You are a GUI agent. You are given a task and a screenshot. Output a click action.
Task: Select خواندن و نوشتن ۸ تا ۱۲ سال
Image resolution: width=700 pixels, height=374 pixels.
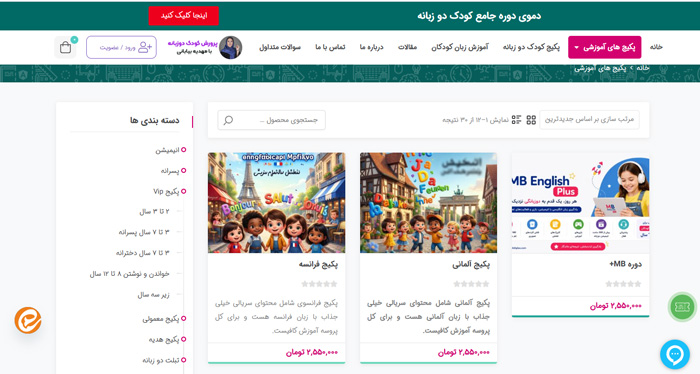point(129,274)
